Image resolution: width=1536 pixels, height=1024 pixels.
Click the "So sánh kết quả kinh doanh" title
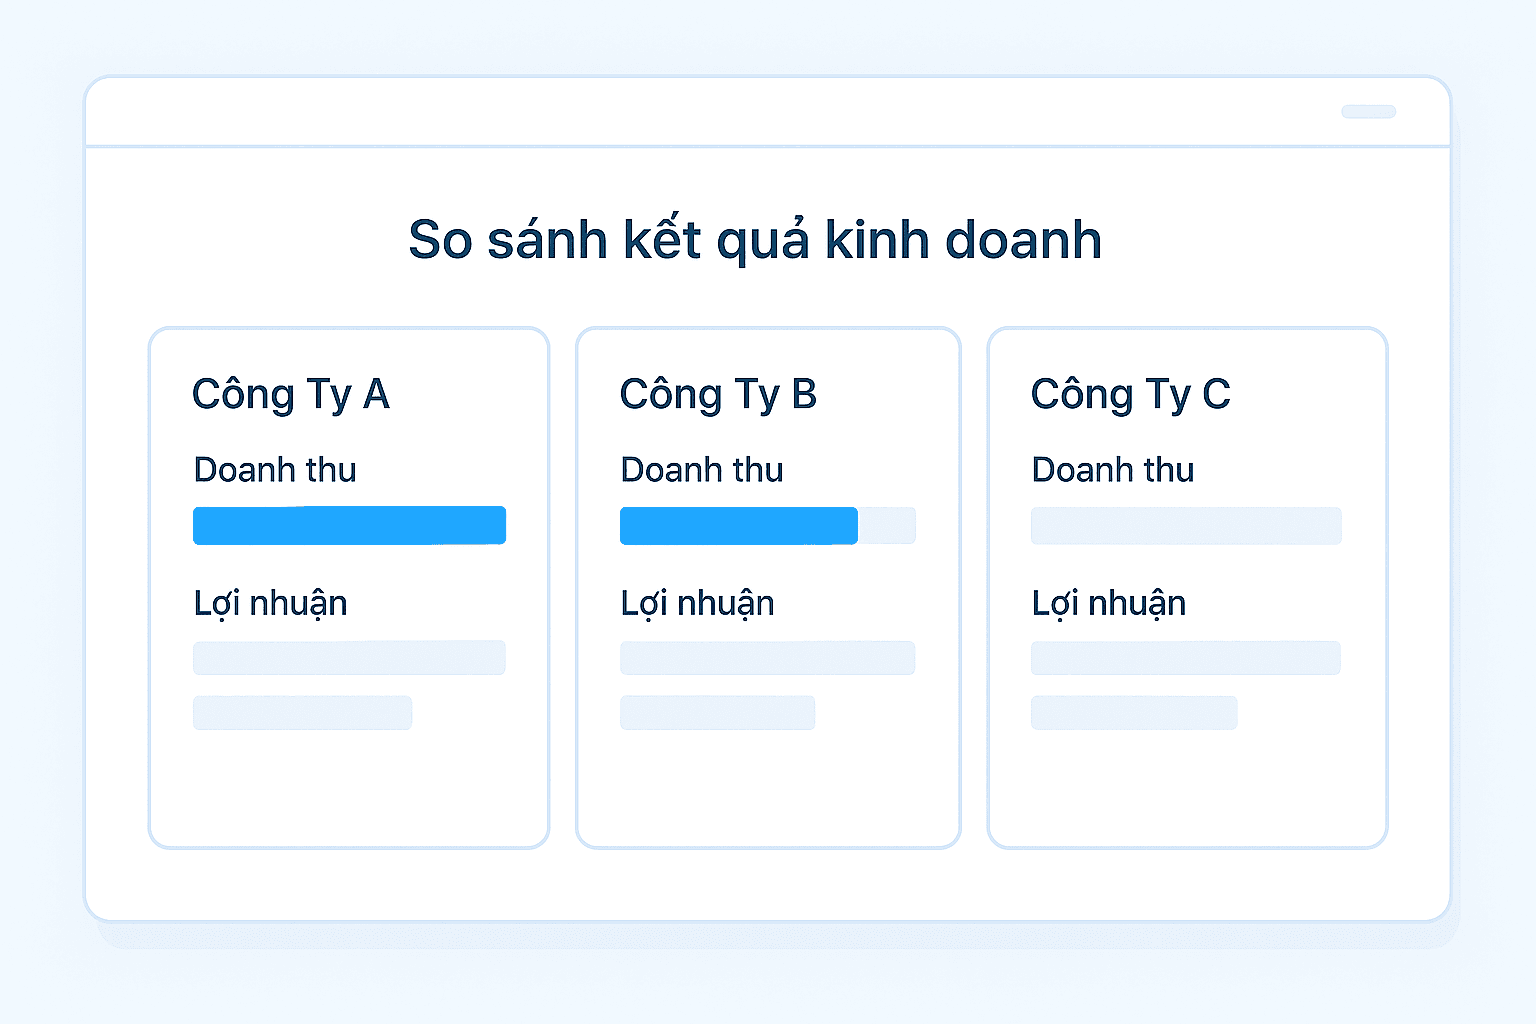(755, 240)
